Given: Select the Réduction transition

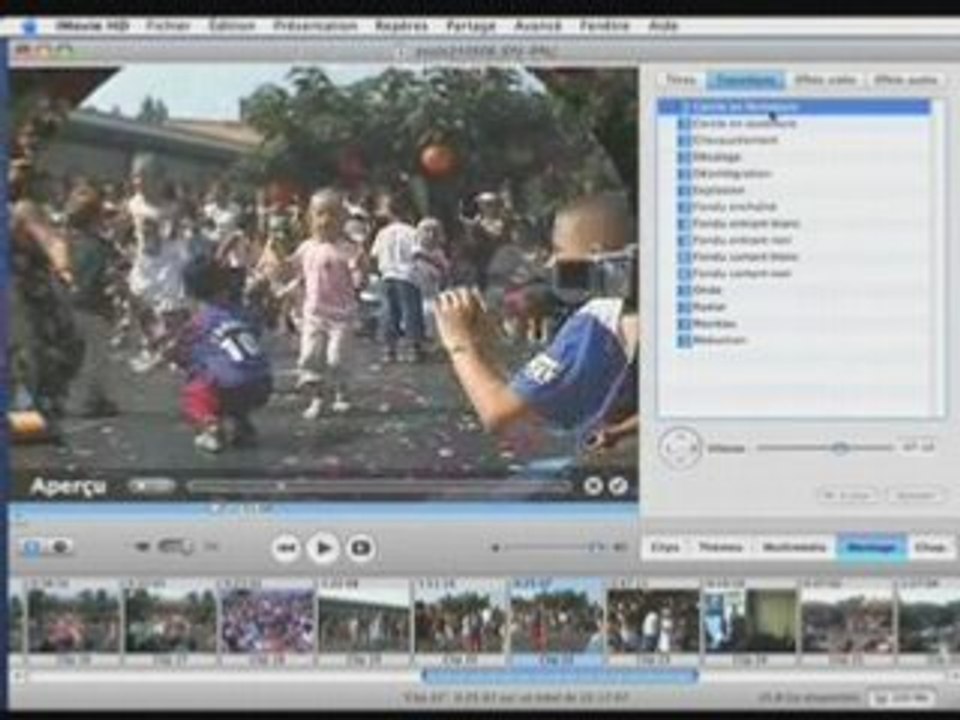Looking at the screenshot, I should click(x=794, y=340).
